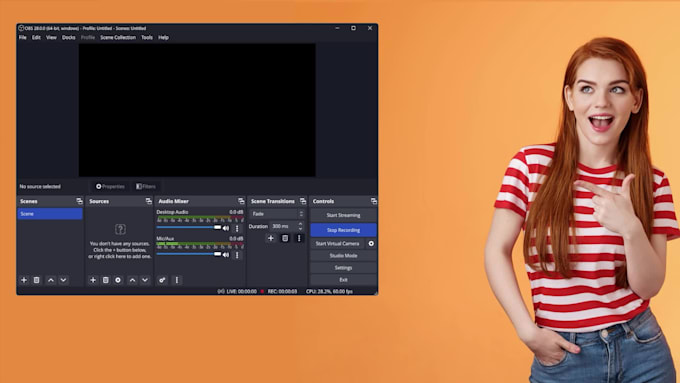Click the black preview canvas area
This screenshot has width=680, height=383.
click(x=197, y=110)
